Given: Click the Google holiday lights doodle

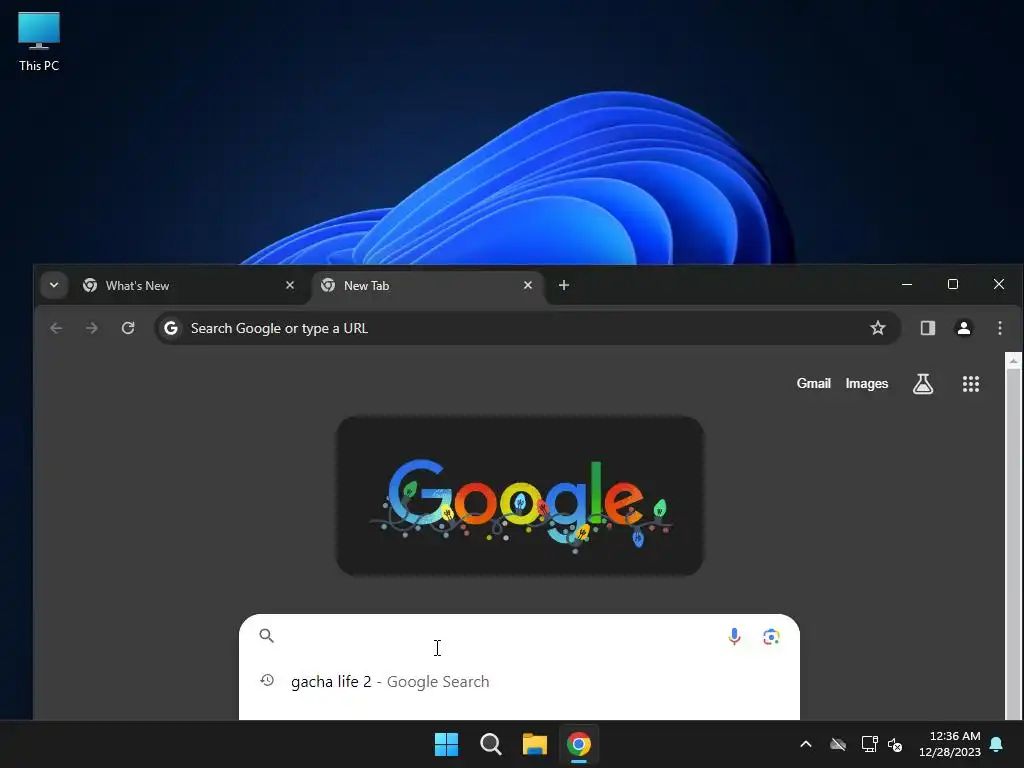Looking at the screenshot, I should pyautogui.click(x=520, y=496).
